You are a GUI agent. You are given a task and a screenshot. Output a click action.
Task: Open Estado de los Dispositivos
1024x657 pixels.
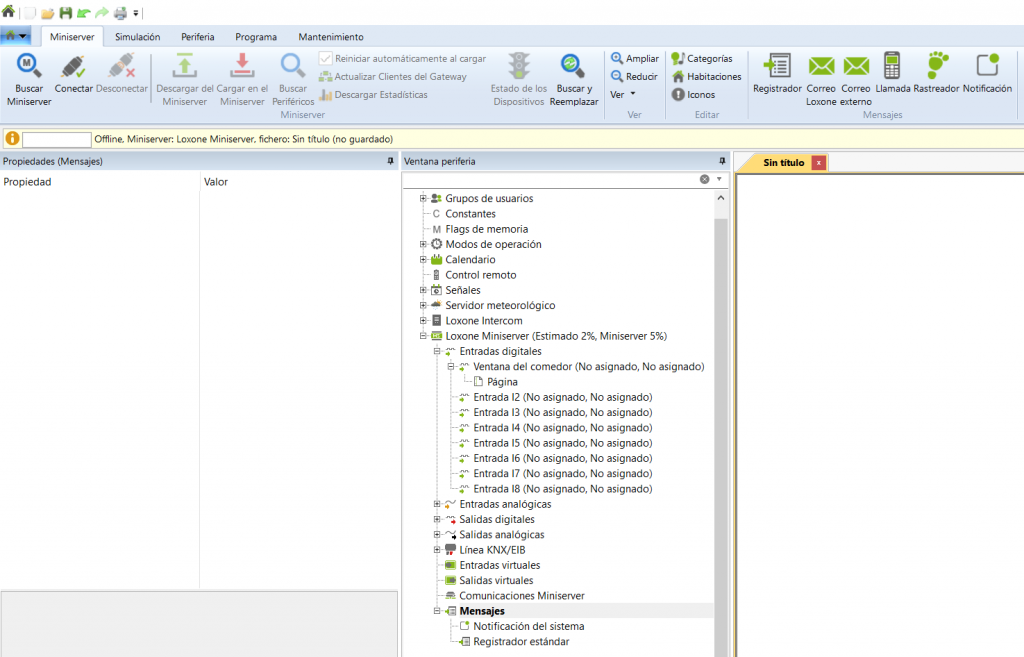[x=518, y=75]
